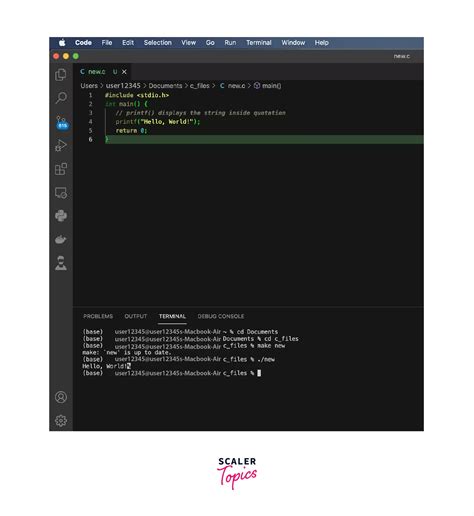
Task: Click Documents in the breadcrumb path
Action: click(165, 86)
